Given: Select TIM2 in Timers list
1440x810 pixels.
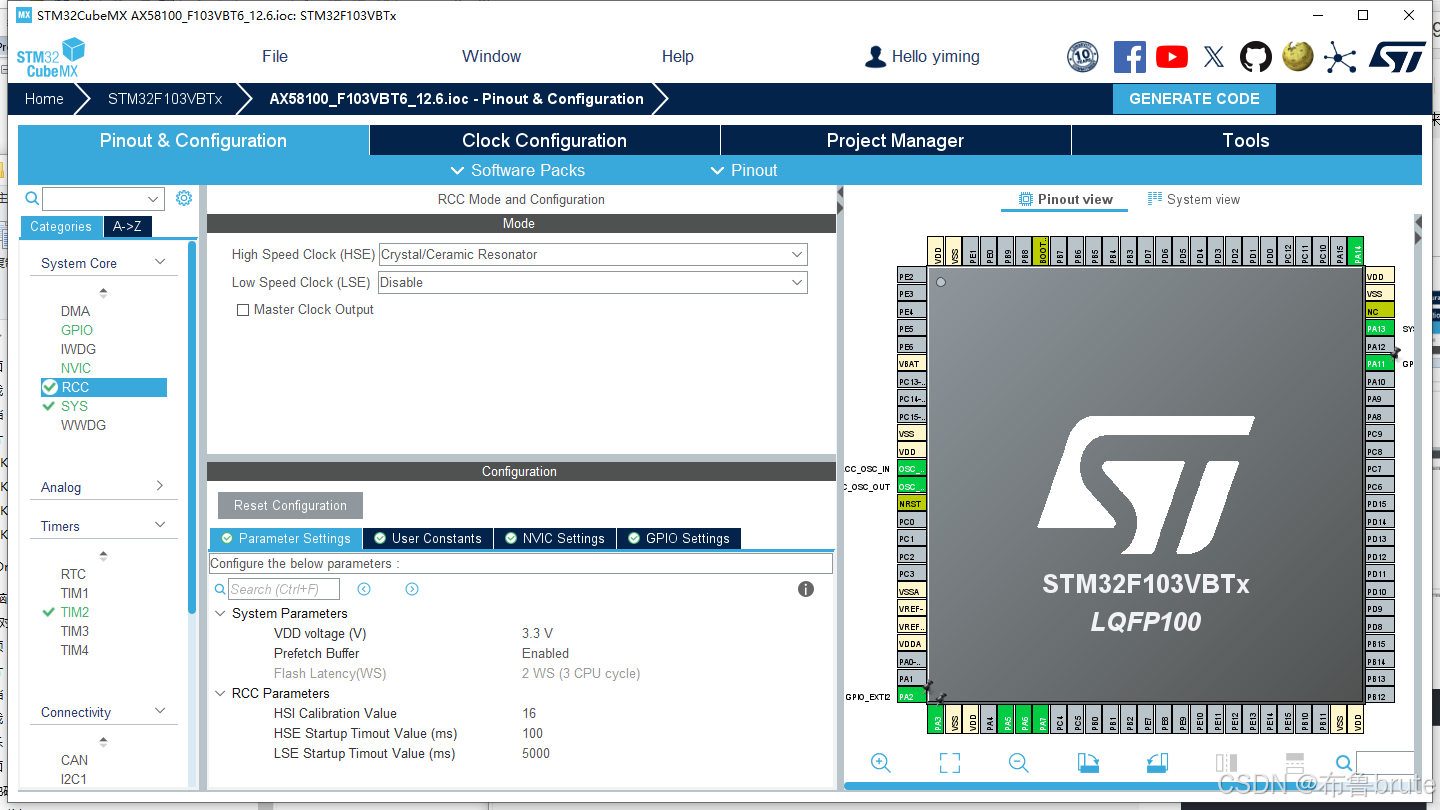Looking at the screenshot, I should point(75,612).
